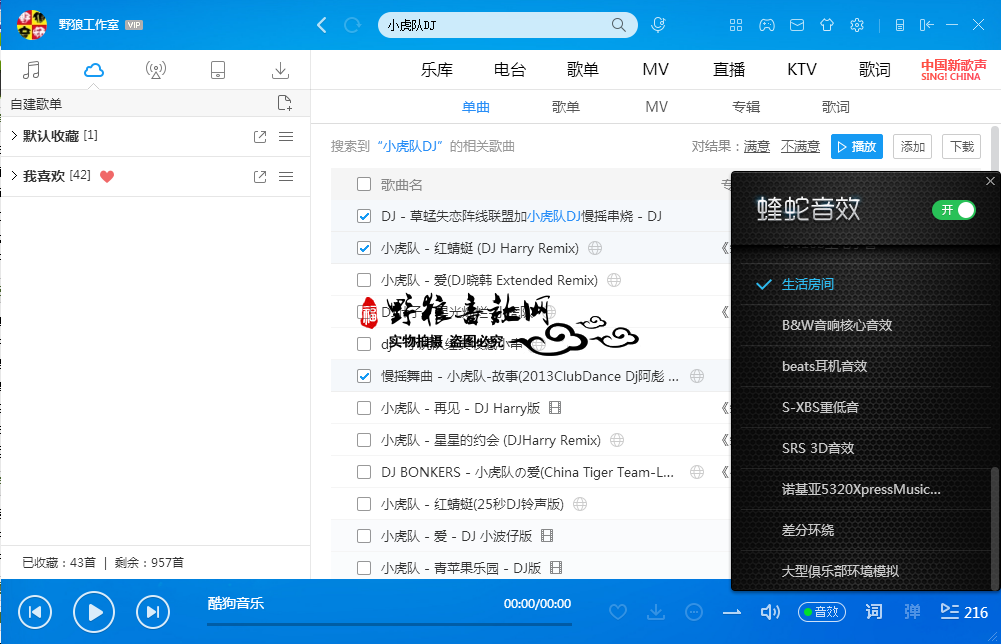
Task: Toggle desktop lyrics with 词 button
Action: point(874,612)
